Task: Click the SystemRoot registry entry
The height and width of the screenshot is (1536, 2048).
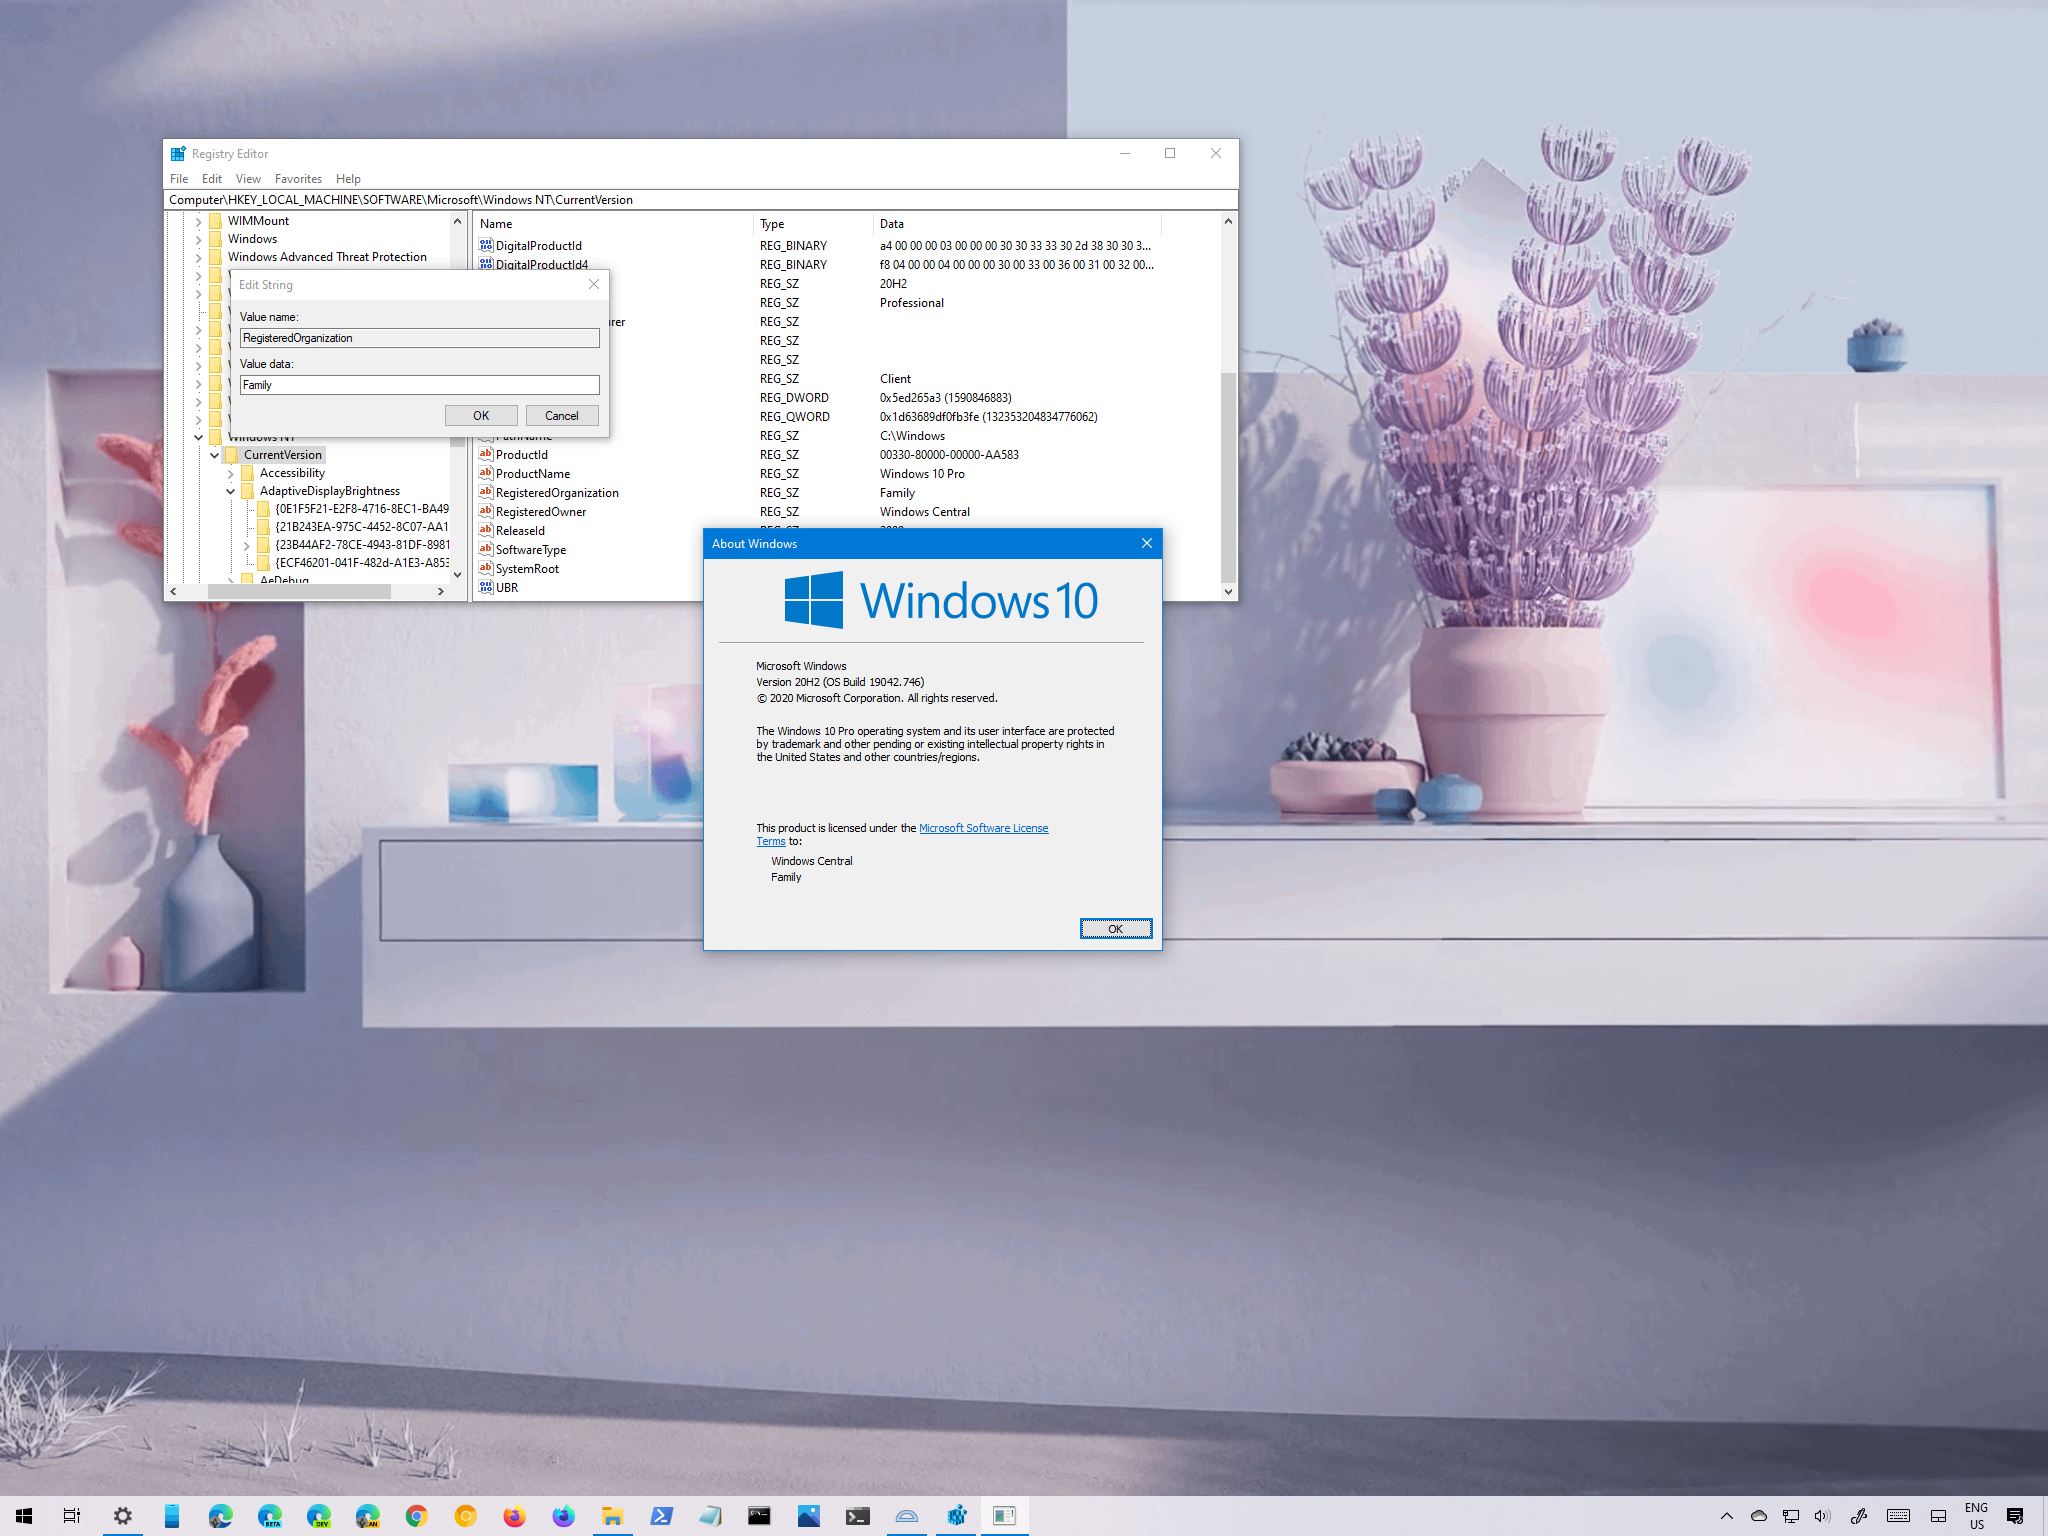Action: pyautogui.click(x=529, y=568)
